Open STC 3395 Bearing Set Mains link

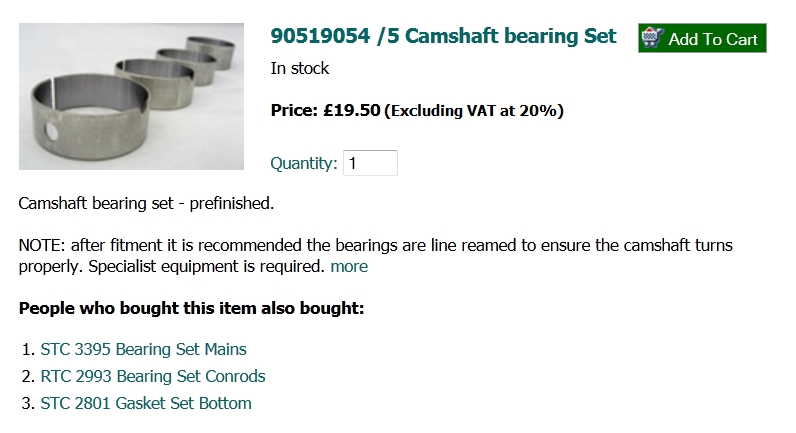pos(143,350)
